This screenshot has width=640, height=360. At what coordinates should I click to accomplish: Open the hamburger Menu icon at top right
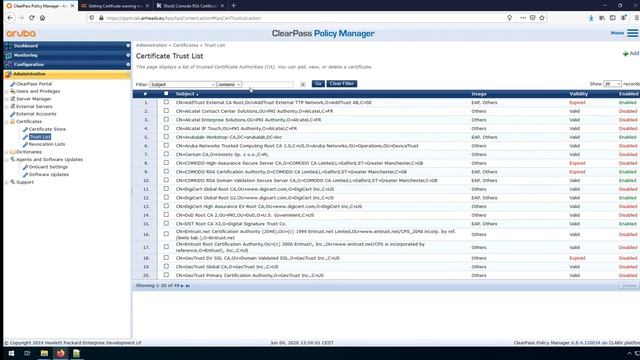click(x=632, y=33)
